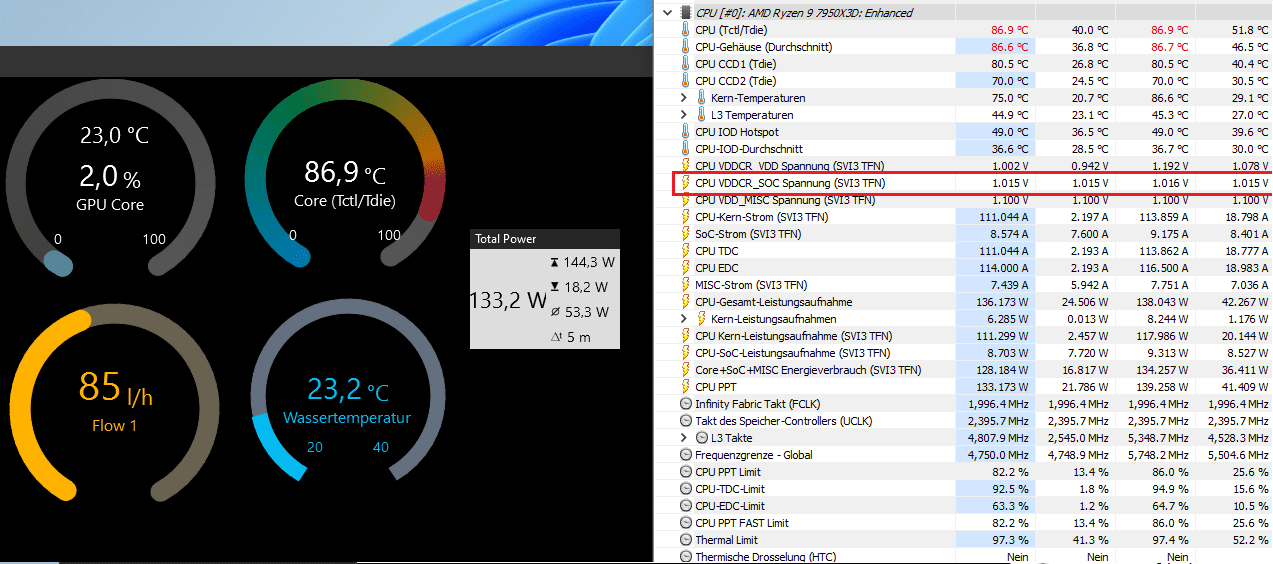
Task: Click lightning icon of SoC-Strom
Action: tap(686, 234)
